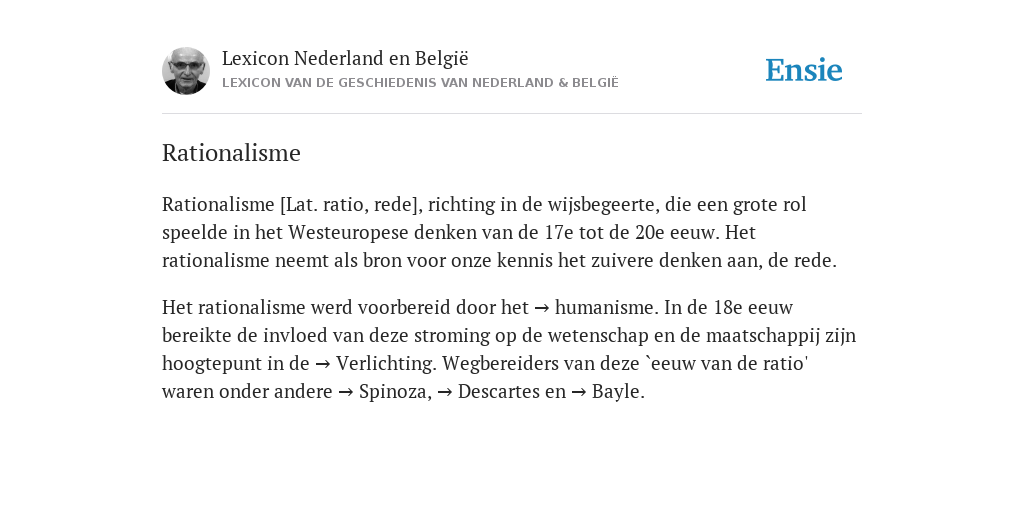Click the author avatar photo
This screenshot has width=1024, height=512.
185,71
